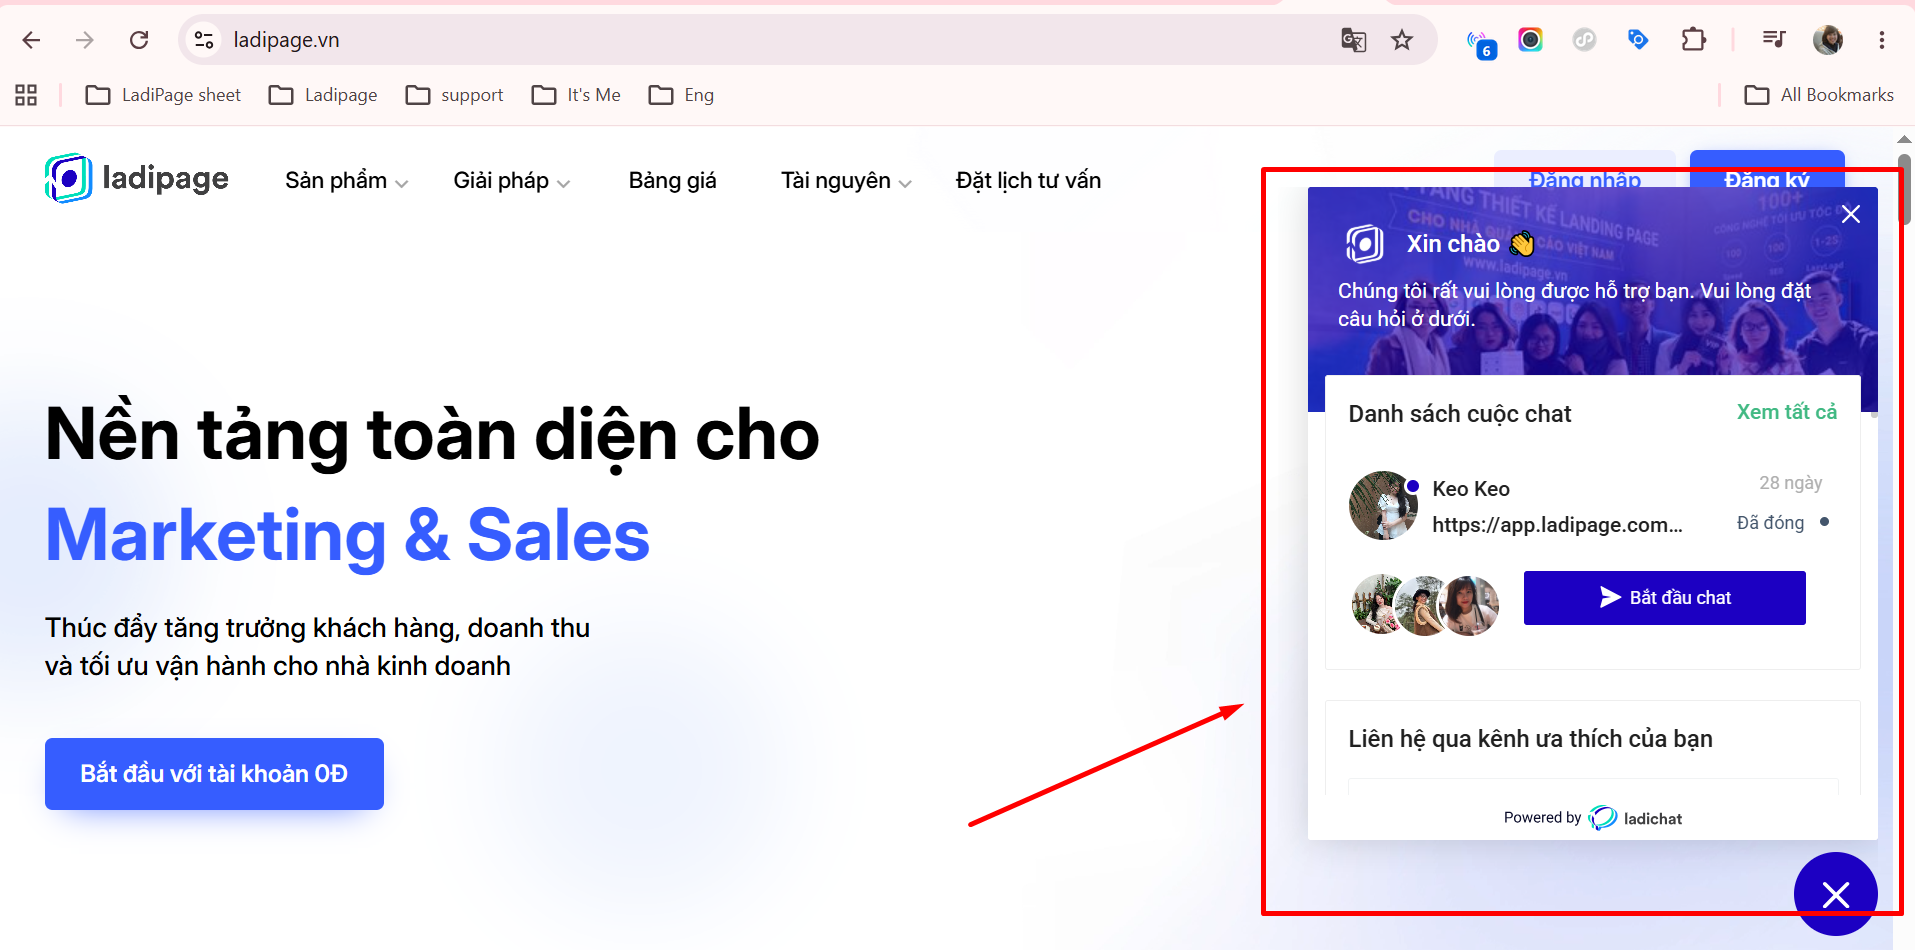Open the Chrome profile avatar
Viewport: 1915px width, 950px height.
[1828, 40]
